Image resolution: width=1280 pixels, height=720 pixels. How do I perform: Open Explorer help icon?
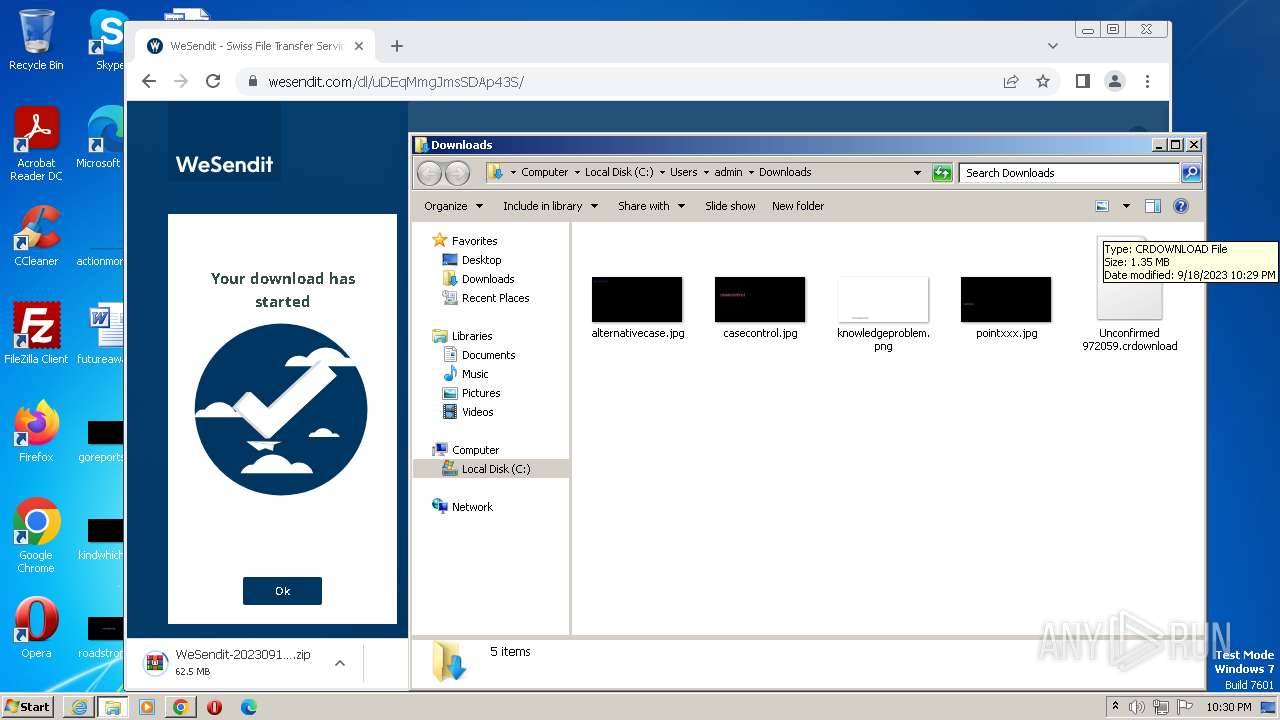point(1181,206)
